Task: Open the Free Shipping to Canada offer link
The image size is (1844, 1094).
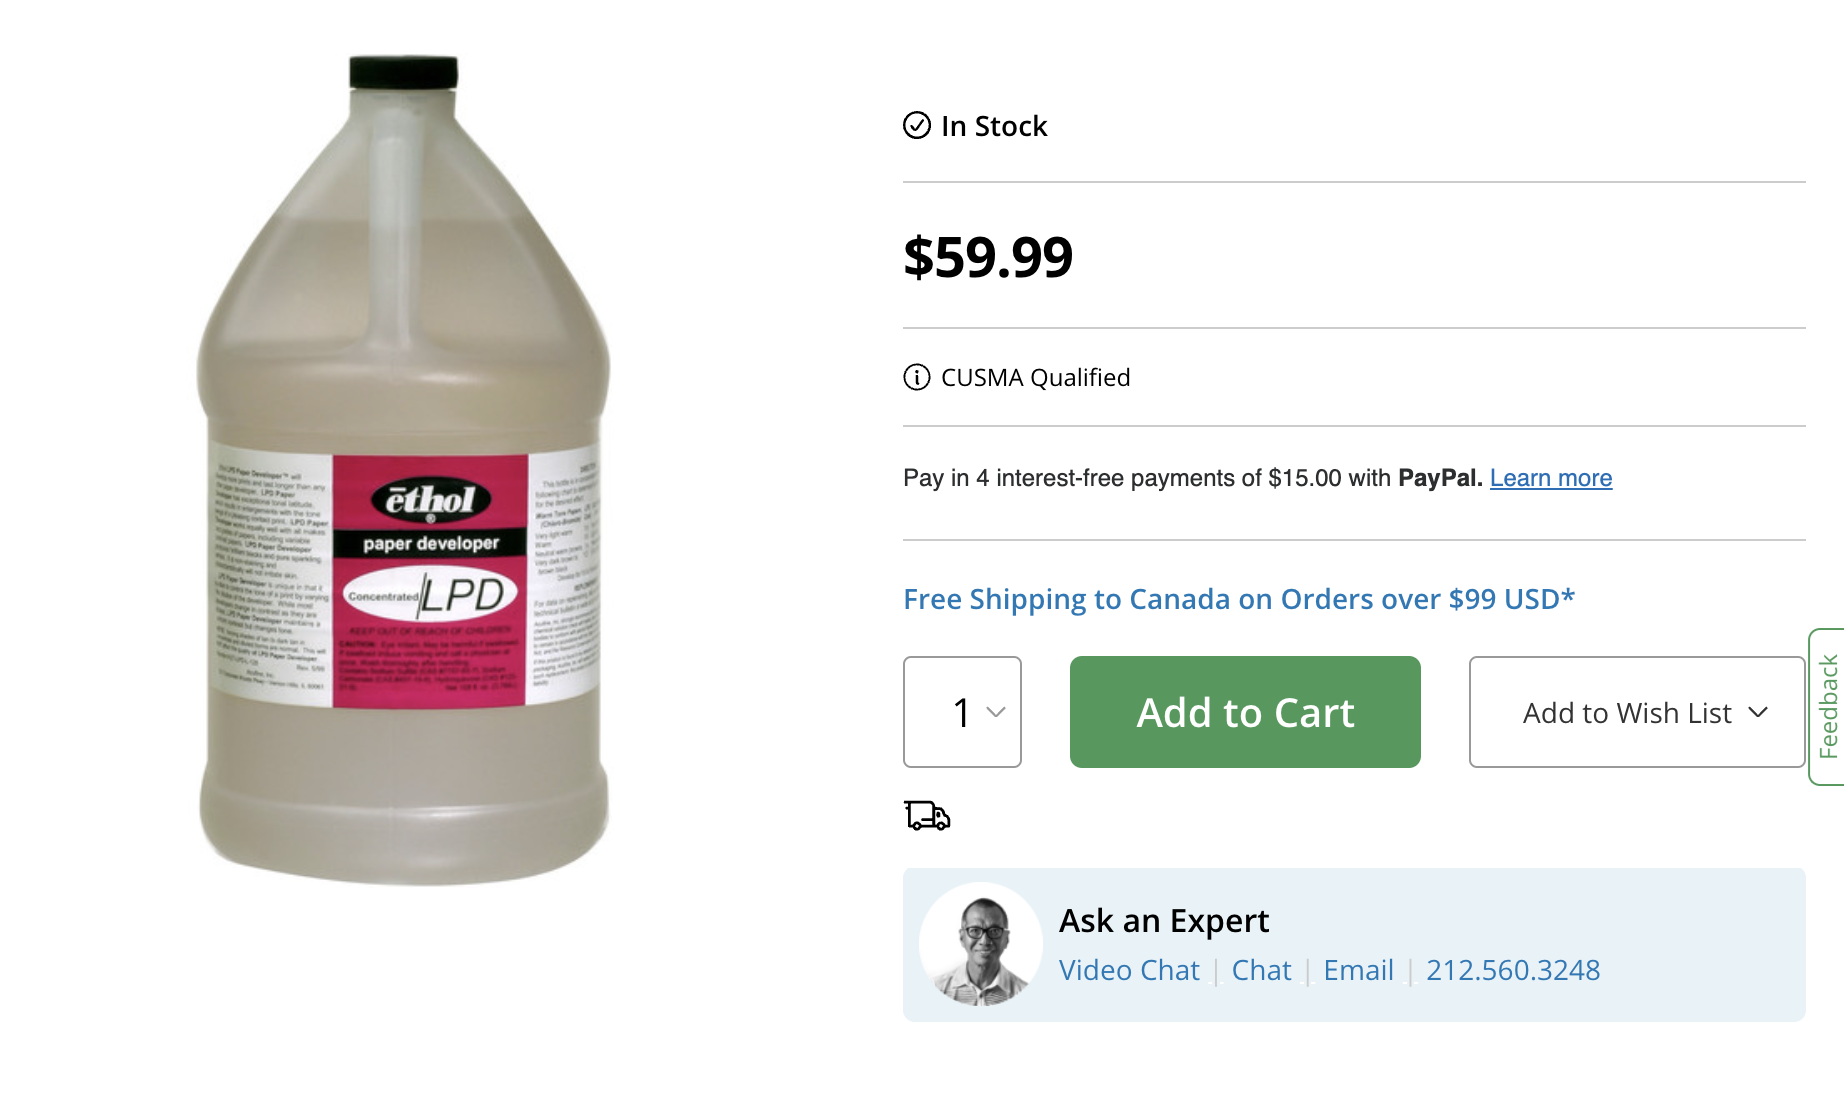Action: (x=1238, y=599)
